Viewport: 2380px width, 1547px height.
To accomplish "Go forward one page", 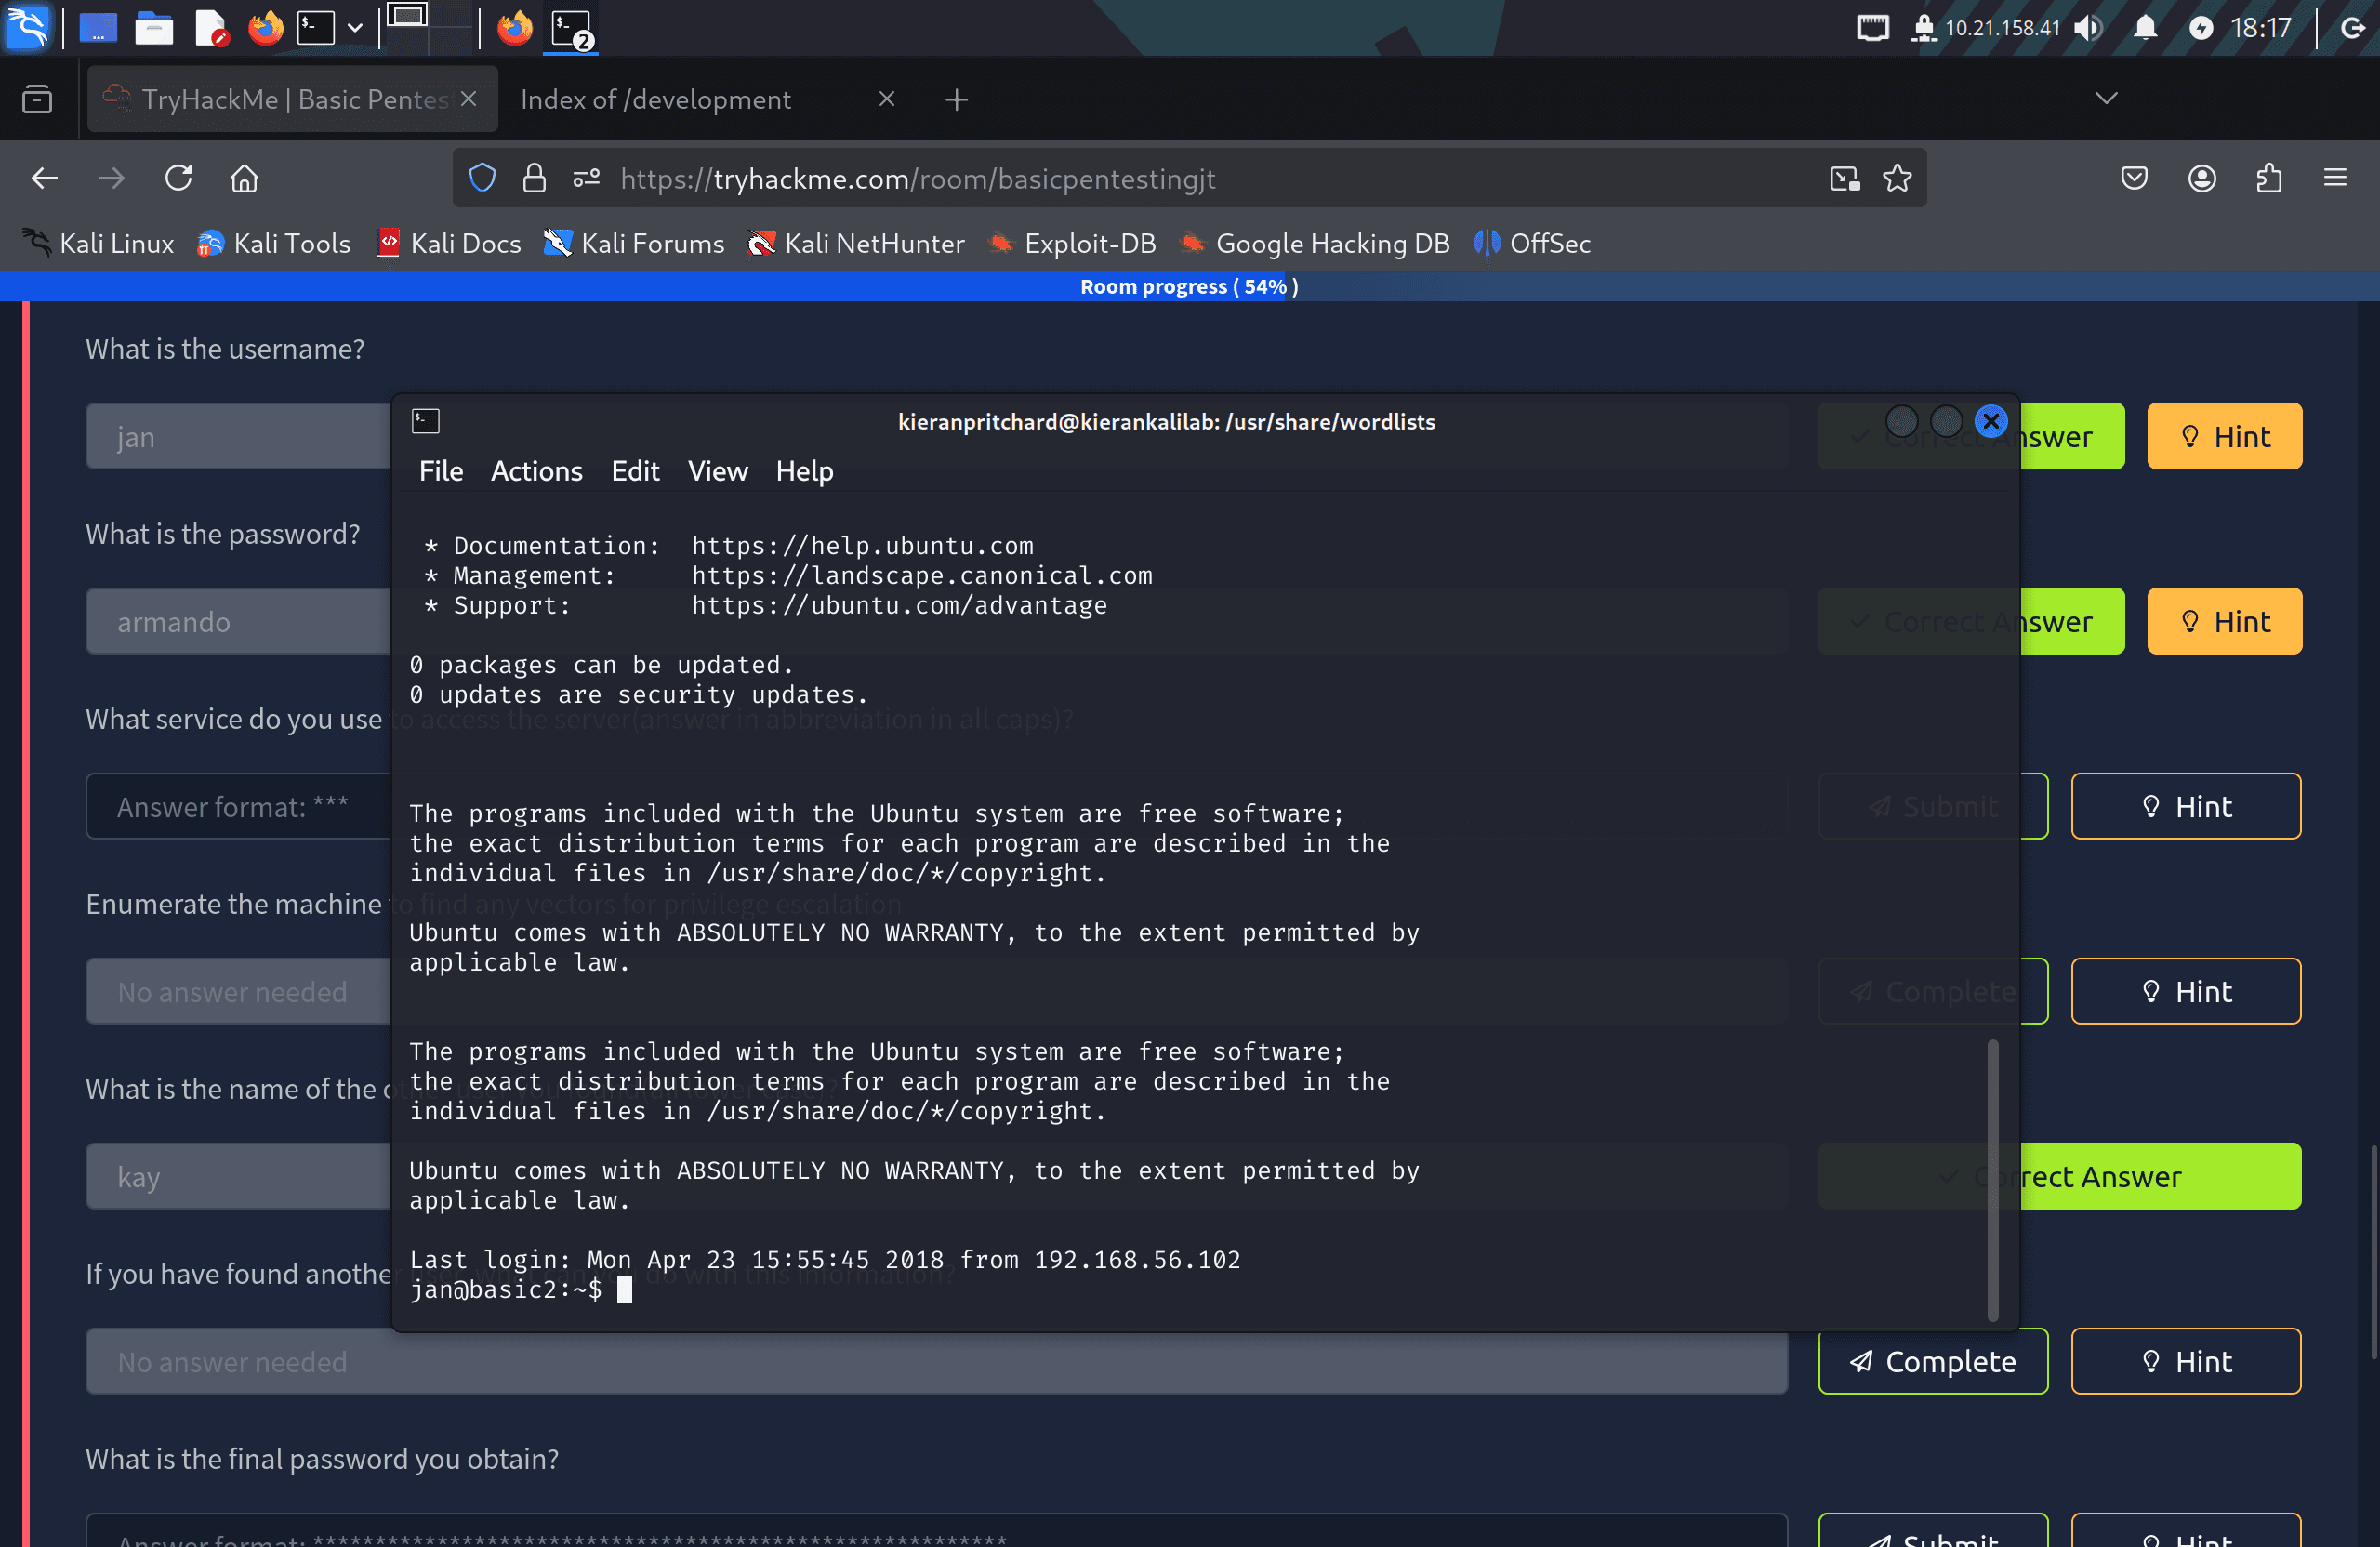I will pyautogui.click(x=111, y=179).
